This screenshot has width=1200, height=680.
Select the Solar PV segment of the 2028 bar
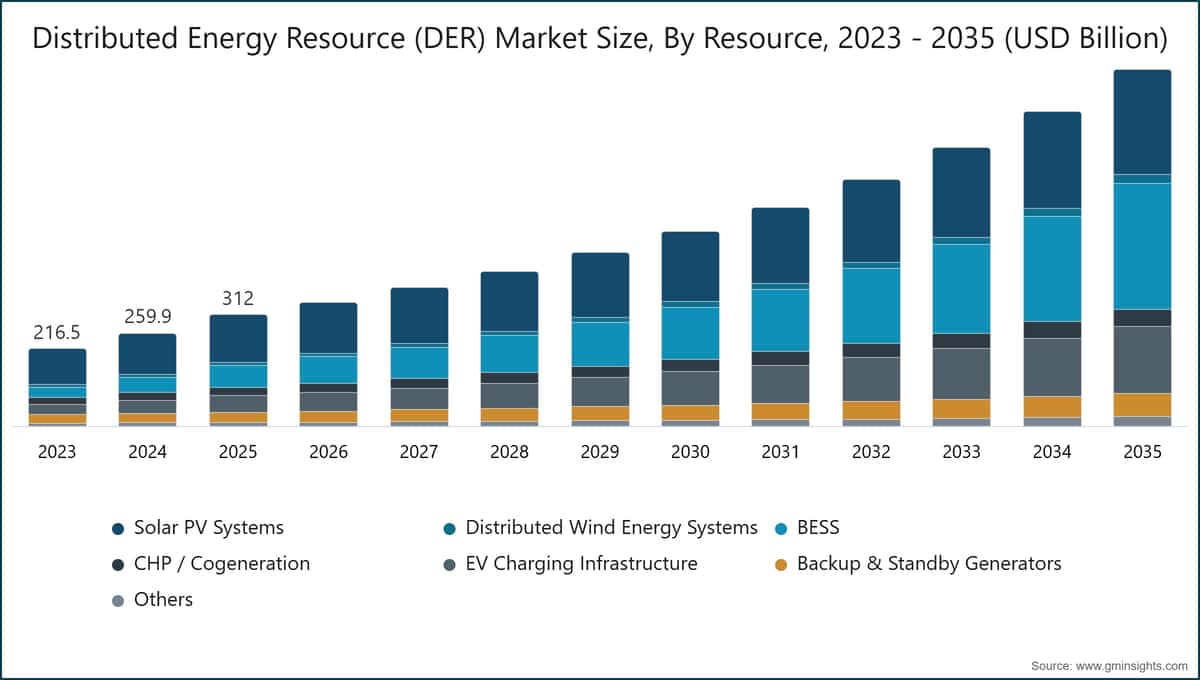point(509,301)
